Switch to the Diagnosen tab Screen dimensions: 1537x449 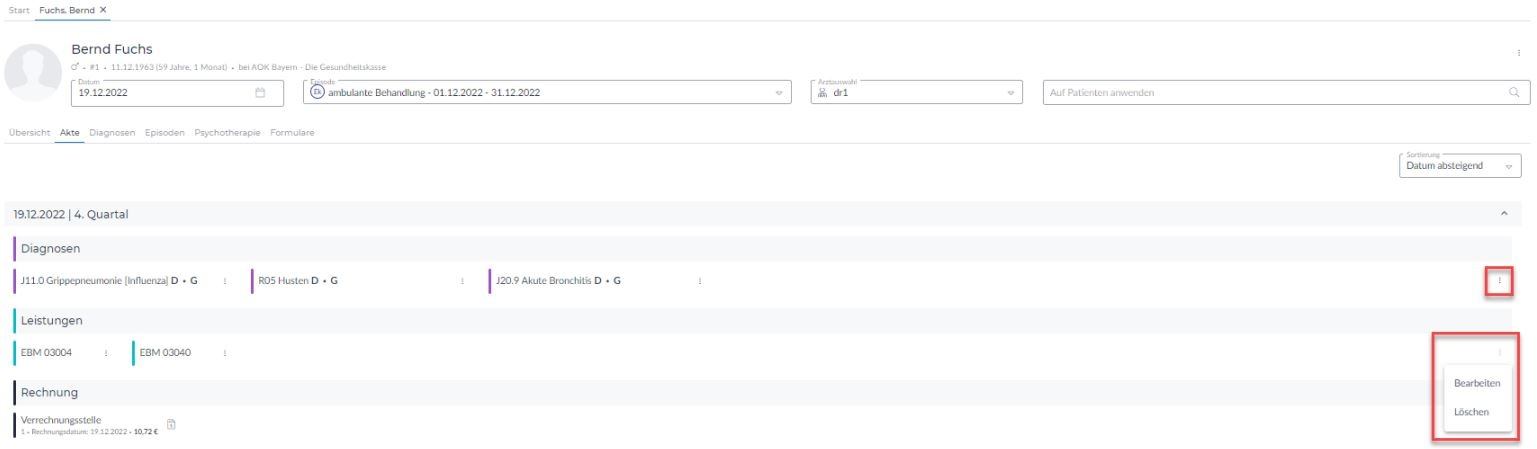(x=112, y=133)
